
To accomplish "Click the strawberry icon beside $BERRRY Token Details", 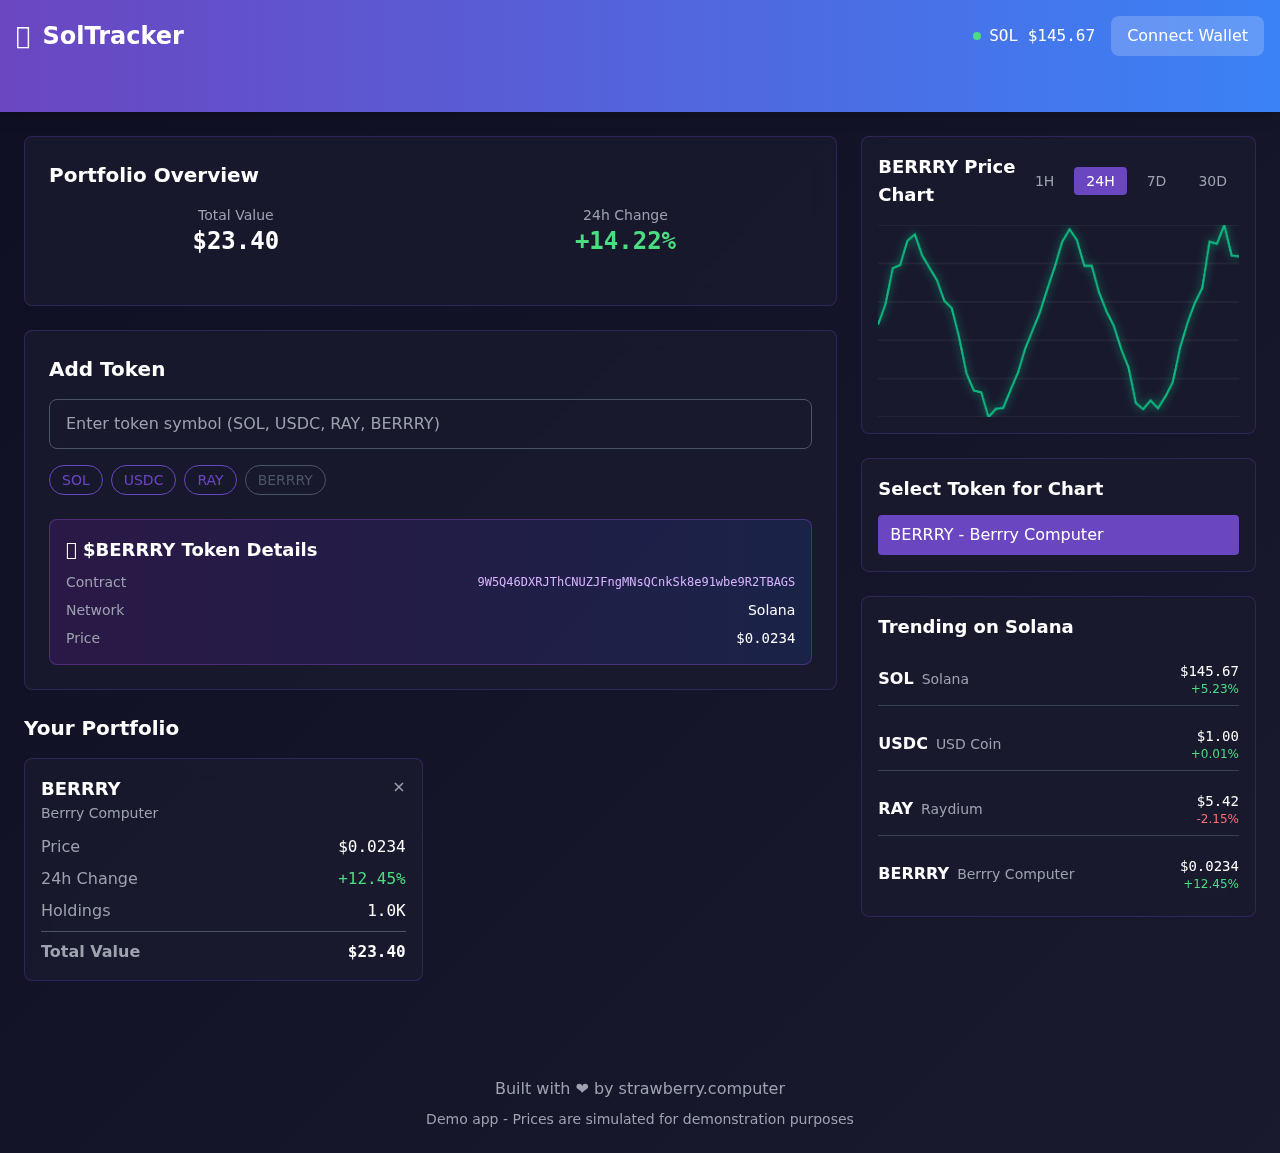I will click(70, 549).
